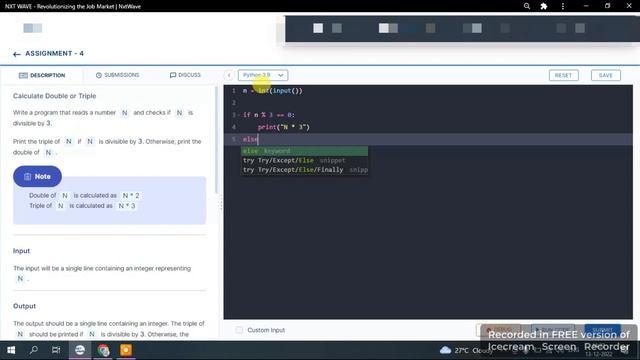Viewport: 640px width, 360px height.
Task: Collapse the description panel with the chevron
Action: (229, 75)
